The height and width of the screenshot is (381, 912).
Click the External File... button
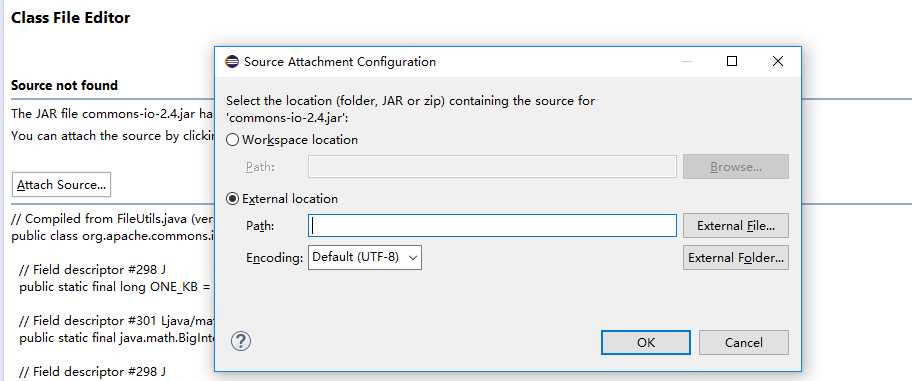pyautogui.click(x=736, y=226)
